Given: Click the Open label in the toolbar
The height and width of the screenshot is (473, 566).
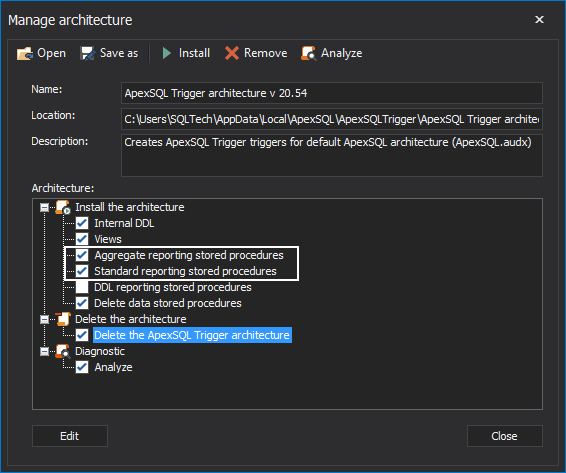Looking at the screenshot, I should [52, 53].
